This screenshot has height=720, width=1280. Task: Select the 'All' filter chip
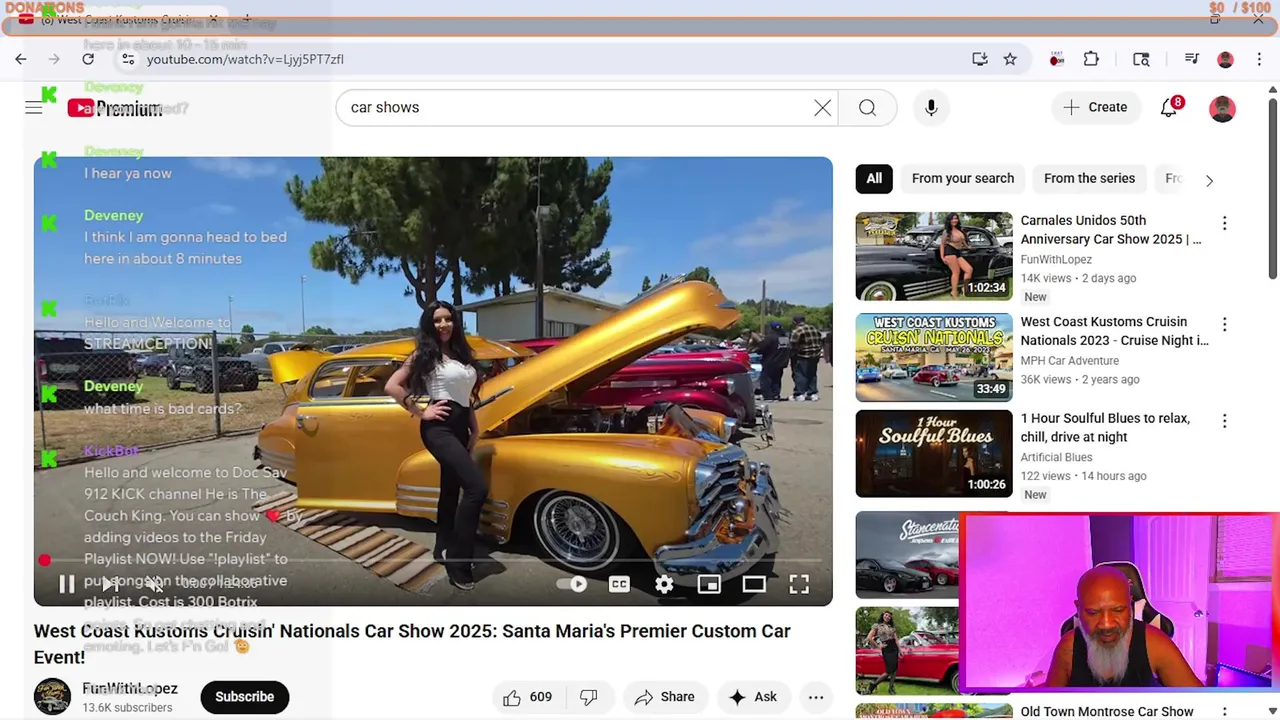tap(874, 178)
